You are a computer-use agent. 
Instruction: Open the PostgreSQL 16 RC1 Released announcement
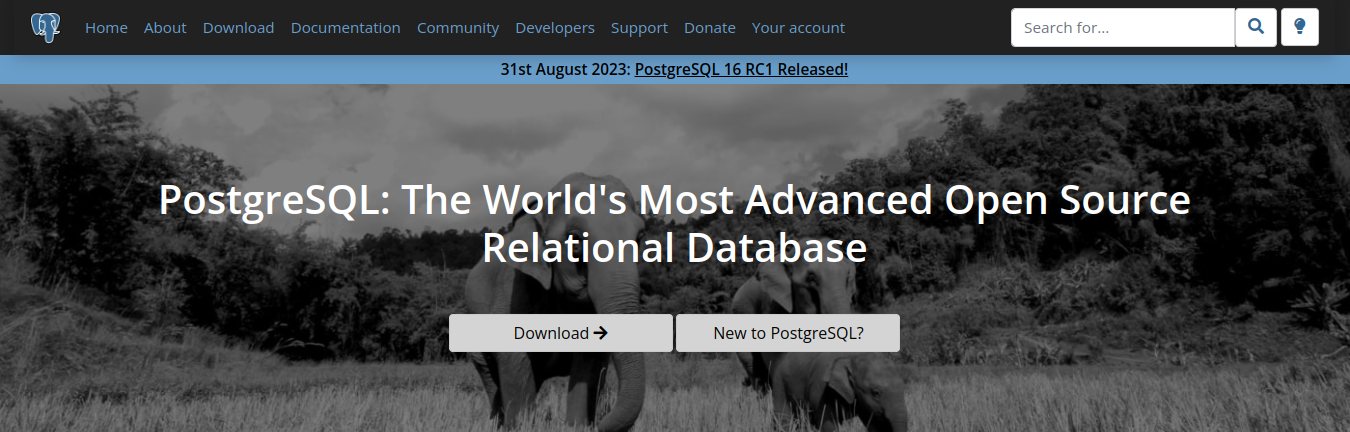741,69
